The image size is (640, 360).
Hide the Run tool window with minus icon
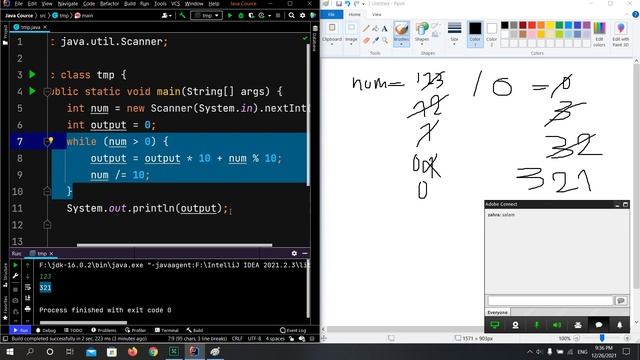(305, 253)
